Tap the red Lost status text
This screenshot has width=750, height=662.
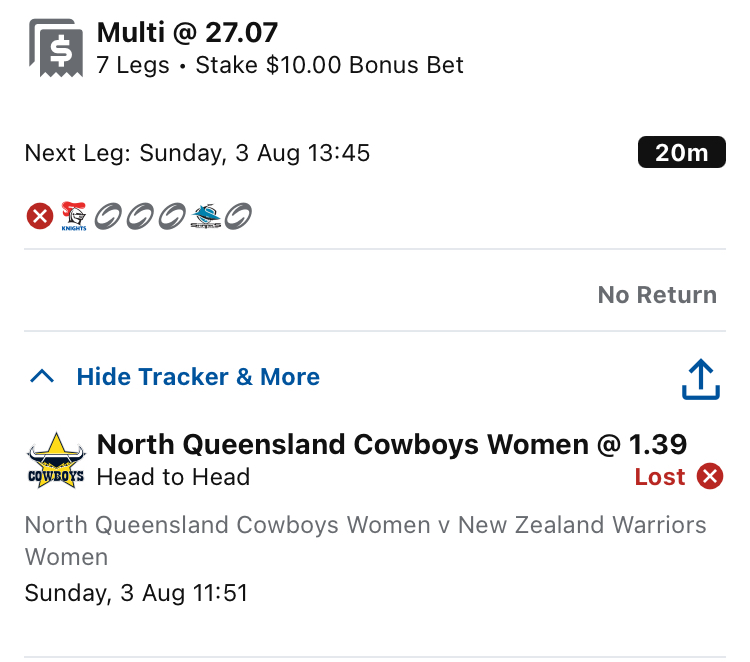coord(660,476)
